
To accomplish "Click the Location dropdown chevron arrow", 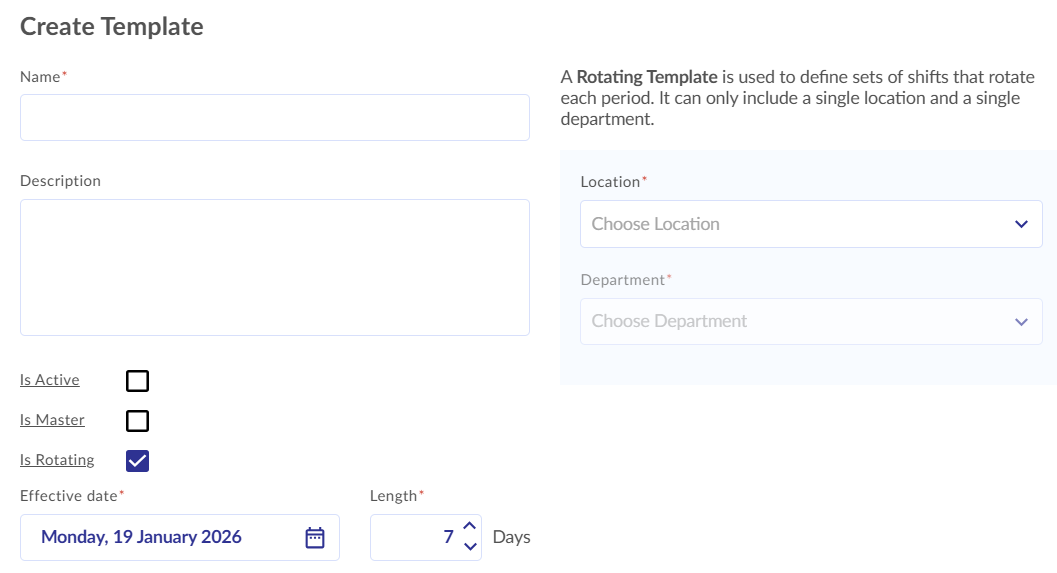I will click(1021, 224).
